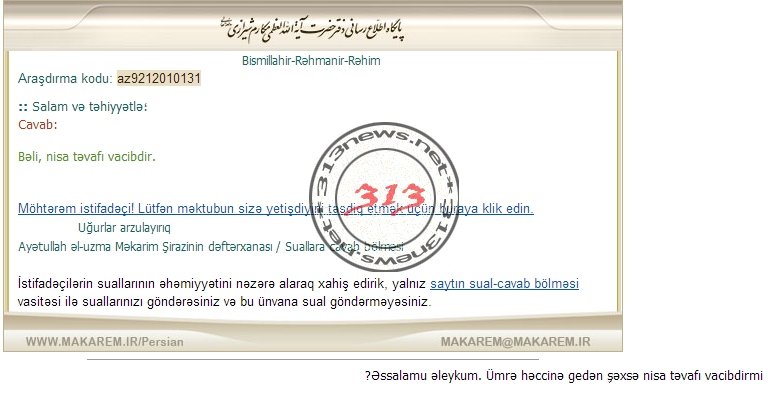Click WWW.MAKAREM.IR/Persian footer address
Viewport: 768px width, 394px height.
(x=105, y=342)
